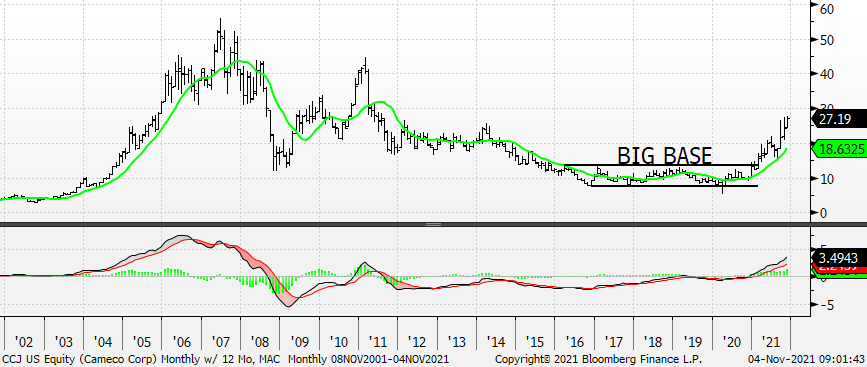
Task: Click the '20 year label
Action: 732,341
